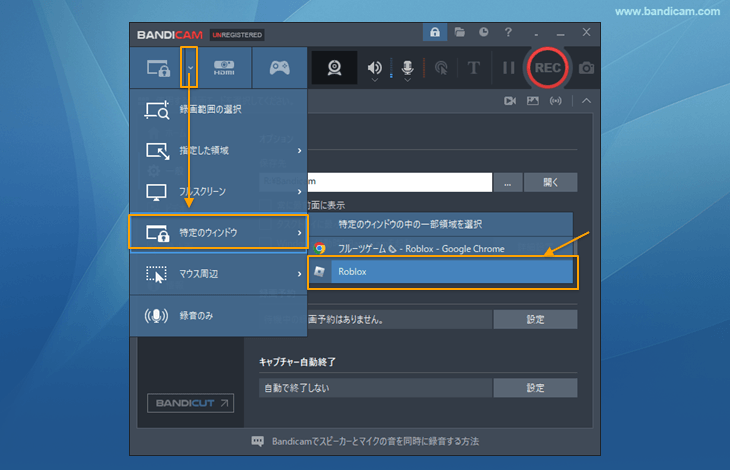The image size is (730, 470).
Task: Open the speaker and mic recording tip link
Action: coord(375,441)
